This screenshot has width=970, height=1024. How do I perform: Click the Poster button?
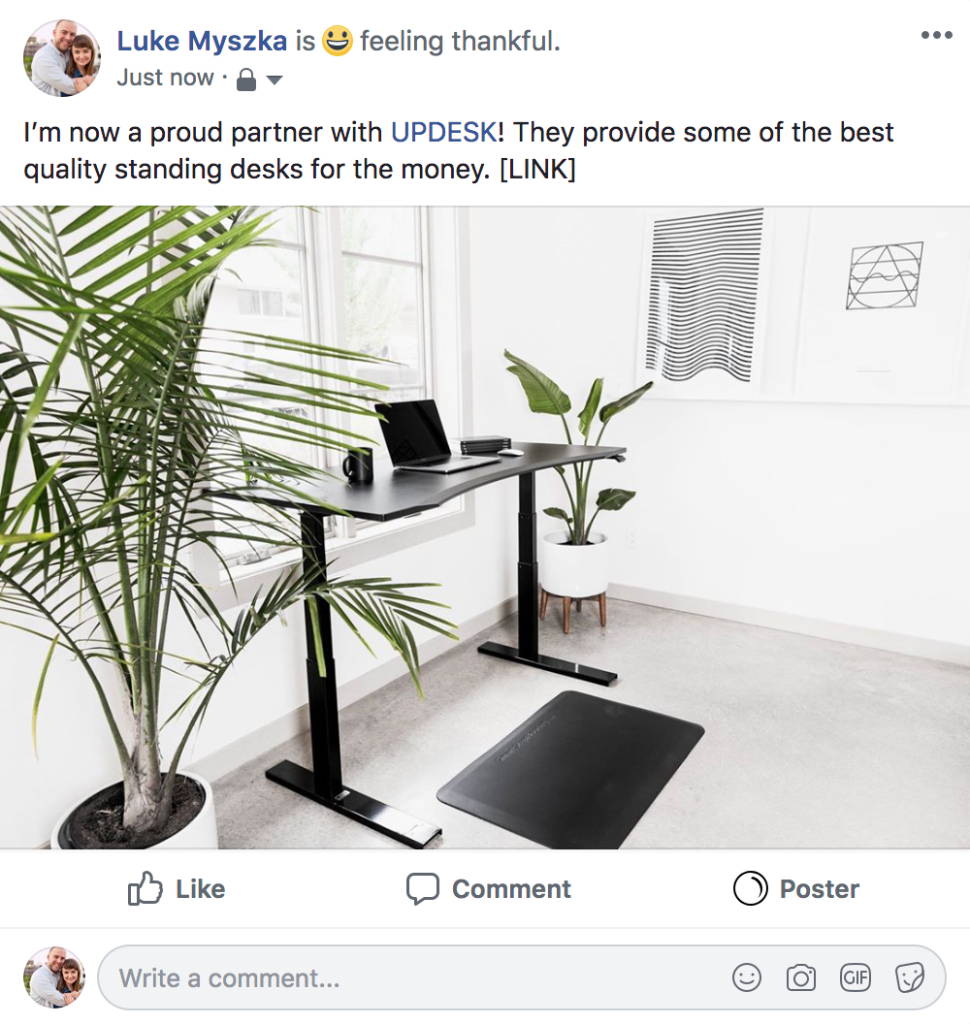(x=796, y=889)
